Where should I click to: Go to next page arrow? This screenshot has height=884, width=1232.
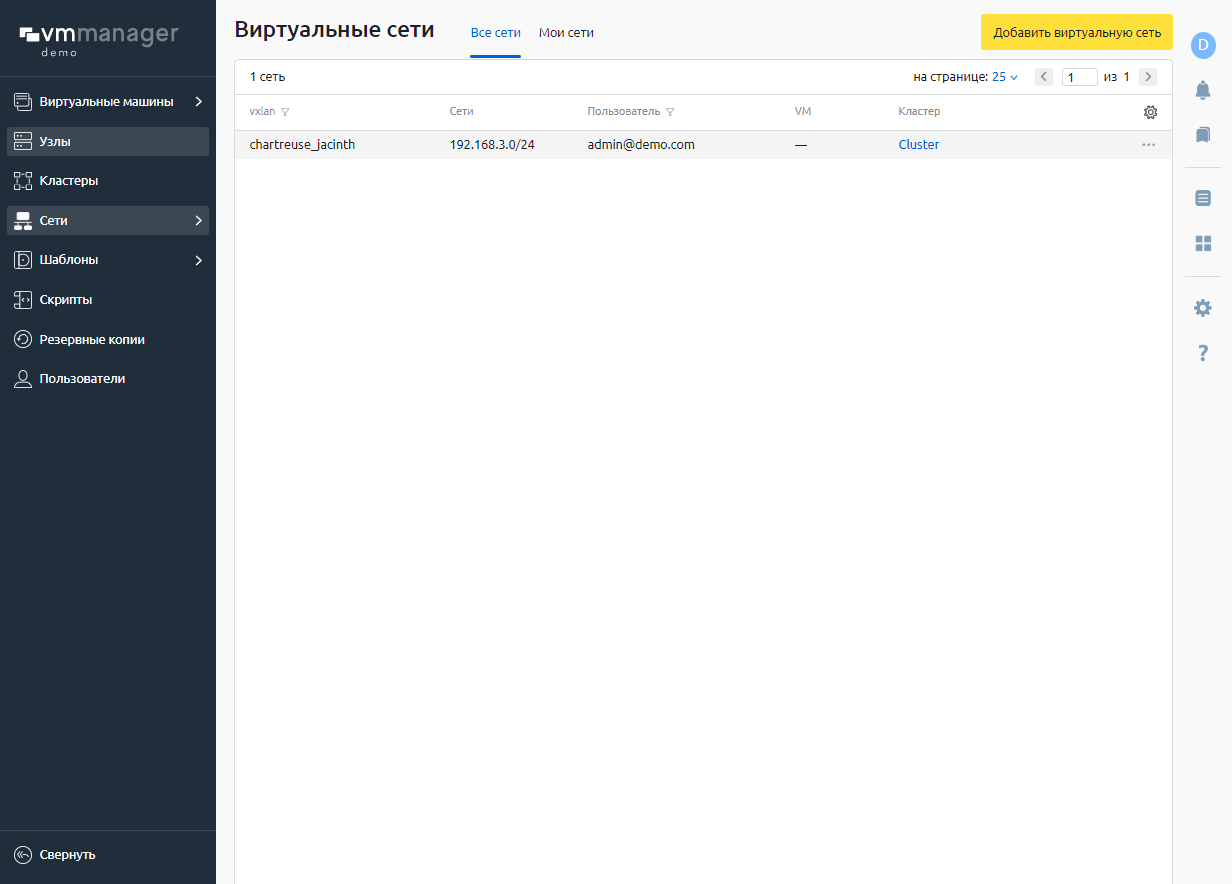tap(1148, 77)
